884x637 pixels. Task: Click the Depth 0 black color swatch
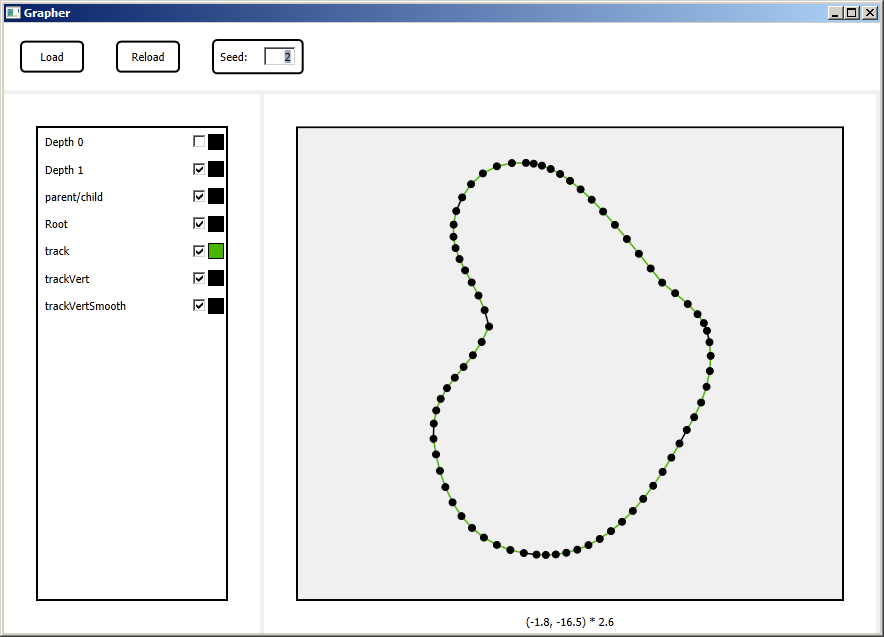coord(216,142)
